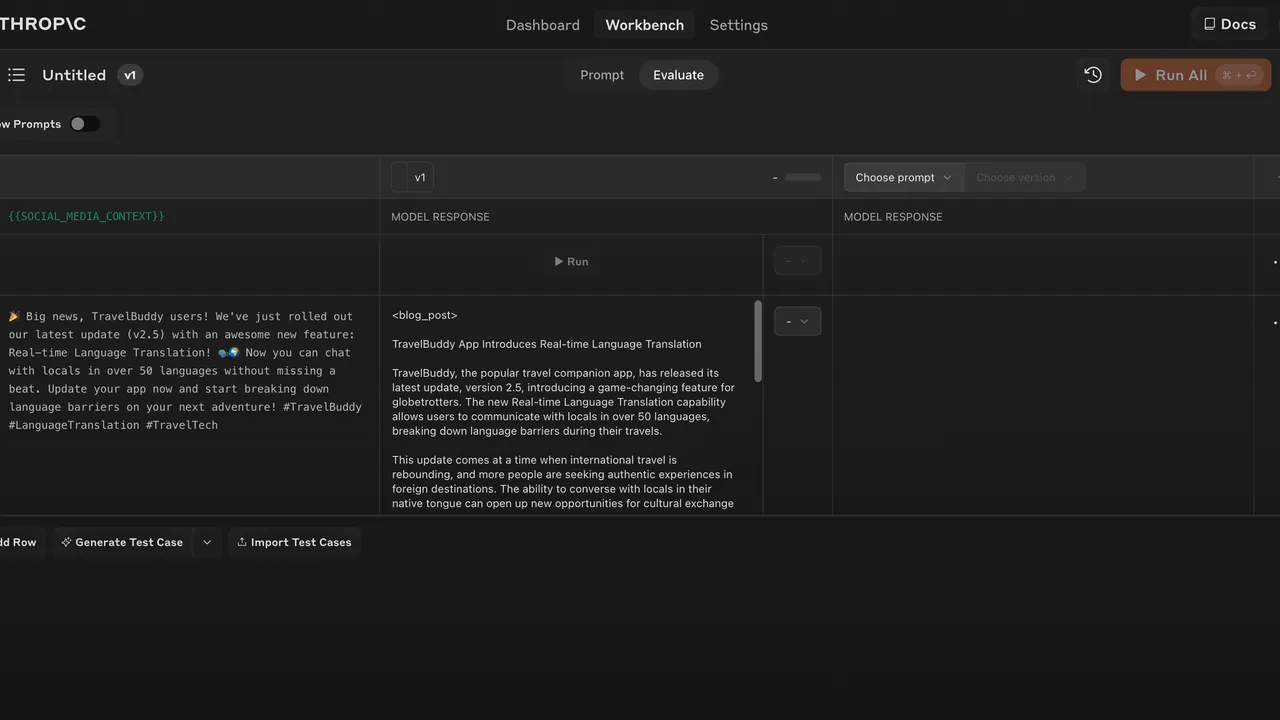Click the Anthropic logo

pyautogui.click(x=43, y=24)
